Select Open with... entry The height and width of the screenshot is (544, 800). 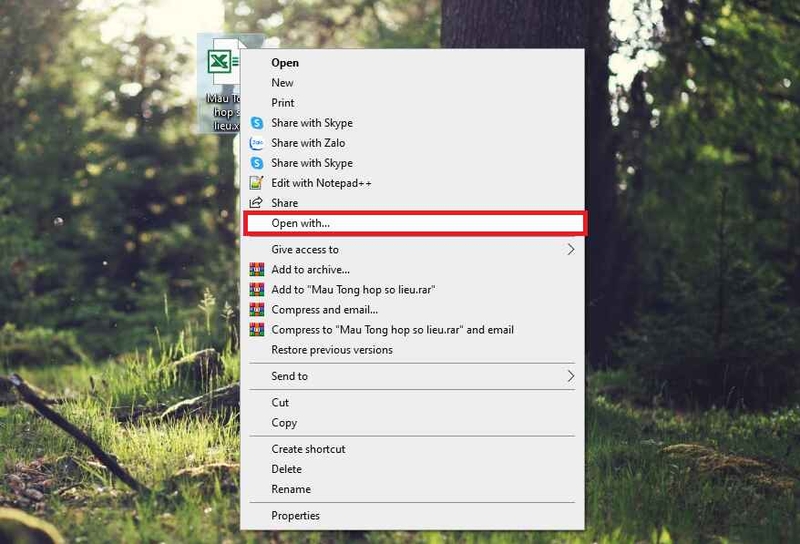tap(415, 223)
